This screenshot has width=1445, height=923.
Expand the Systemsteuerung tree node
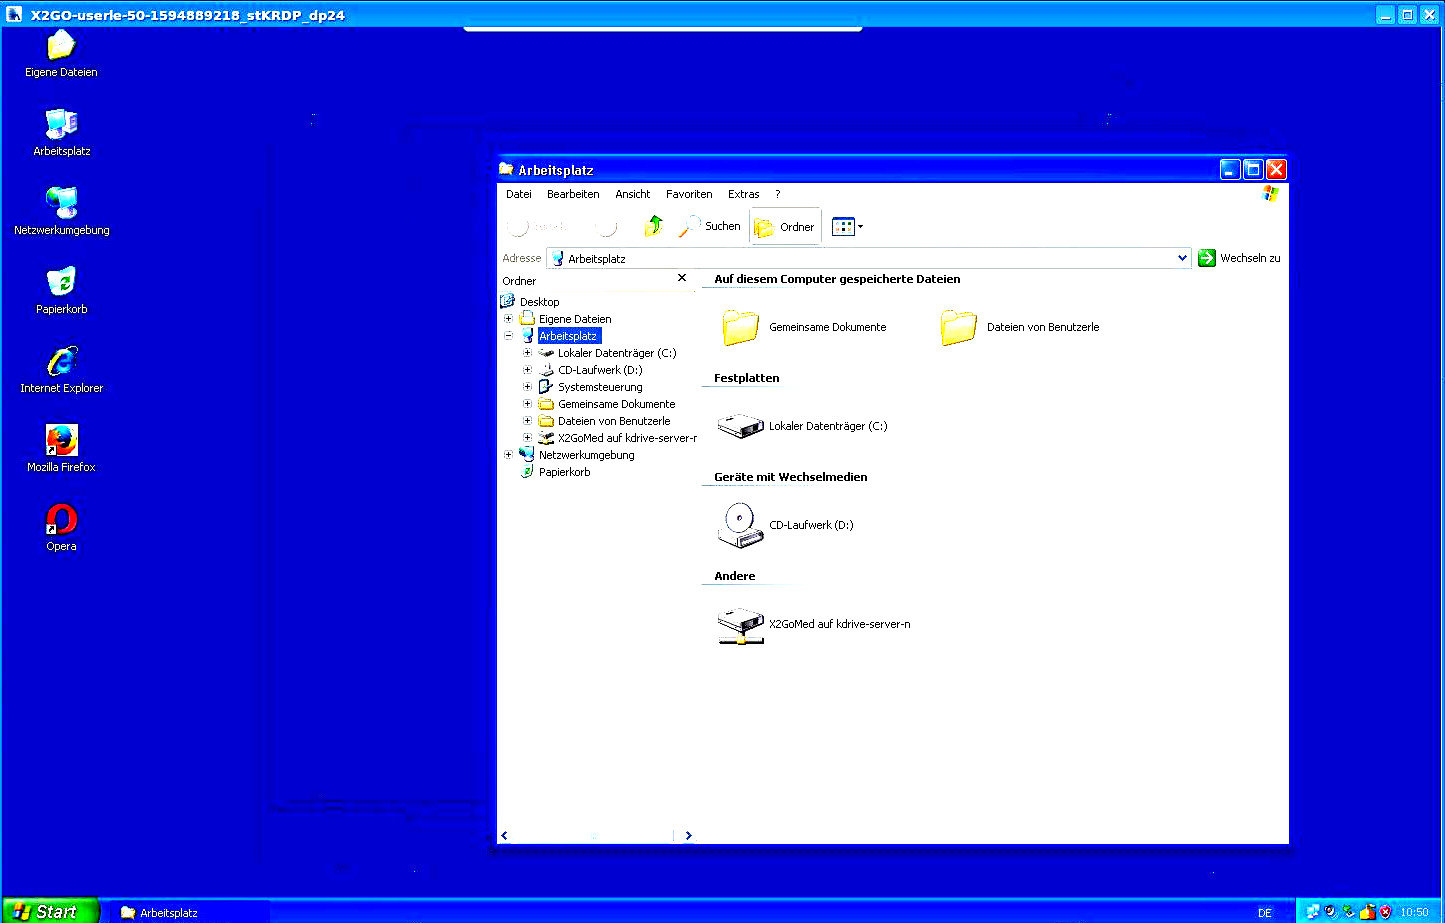click(527, 387)
